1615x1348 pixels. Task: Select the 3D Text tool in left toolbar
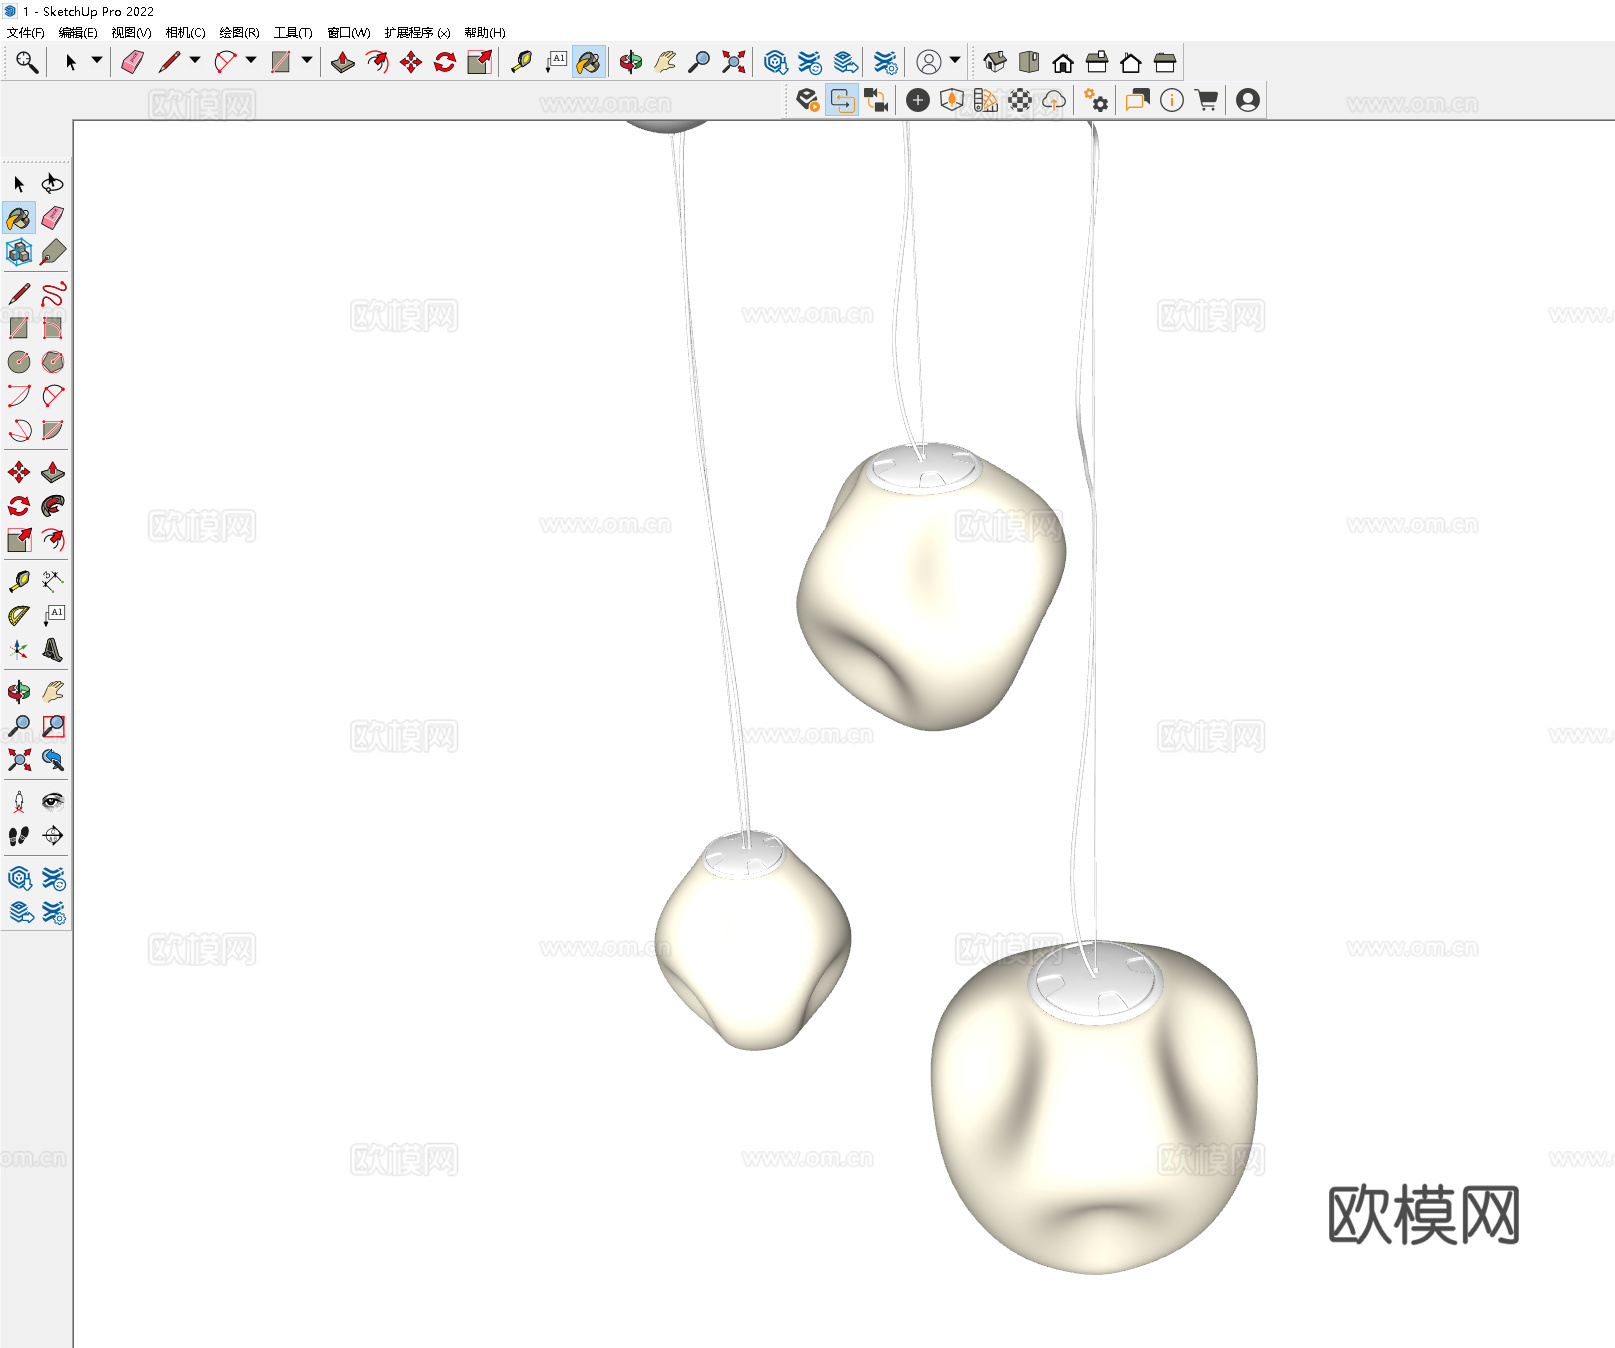click(x=53, y=650)
